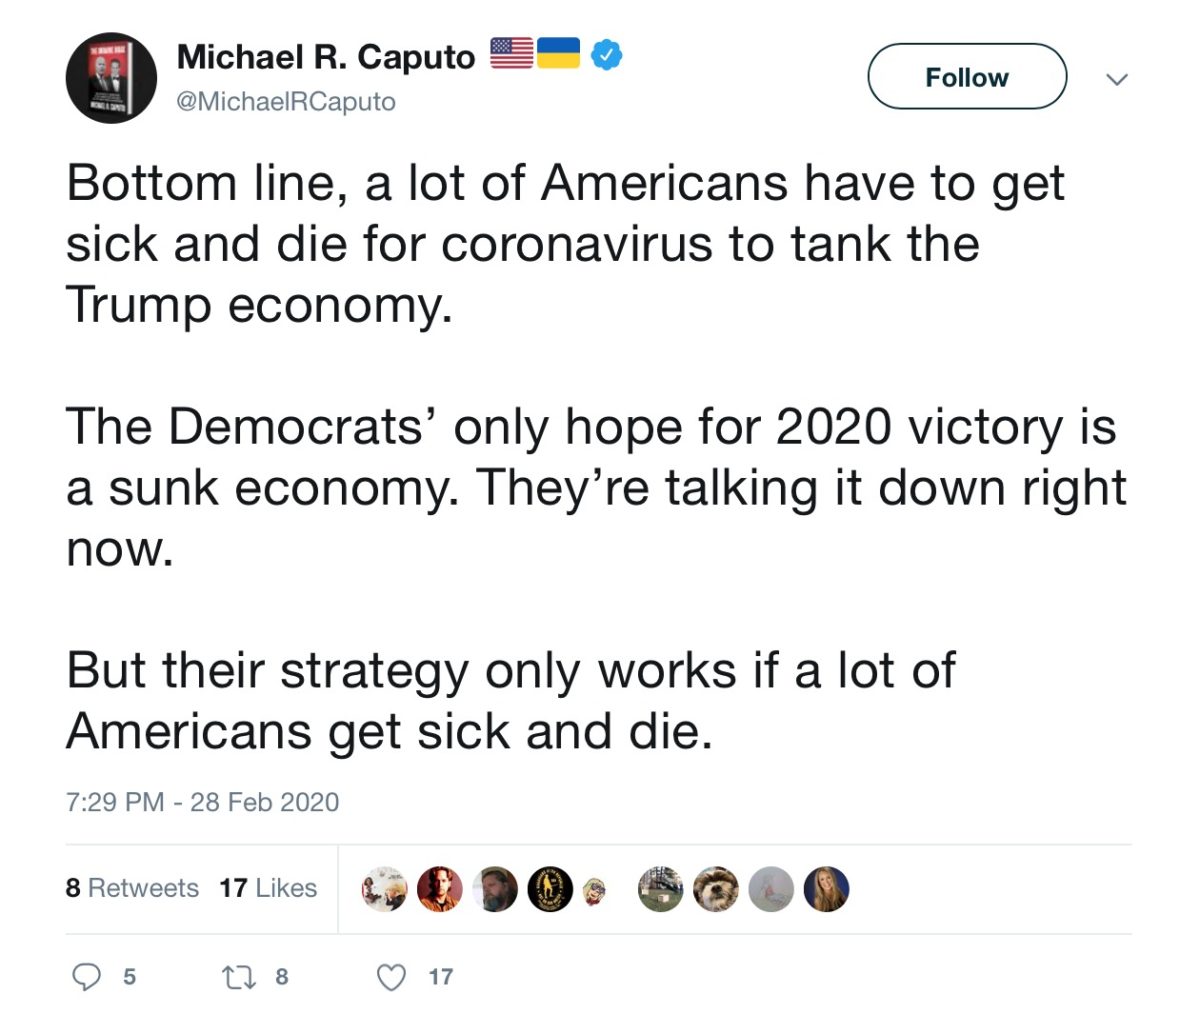Click the small cartoon character avatar

598,889
